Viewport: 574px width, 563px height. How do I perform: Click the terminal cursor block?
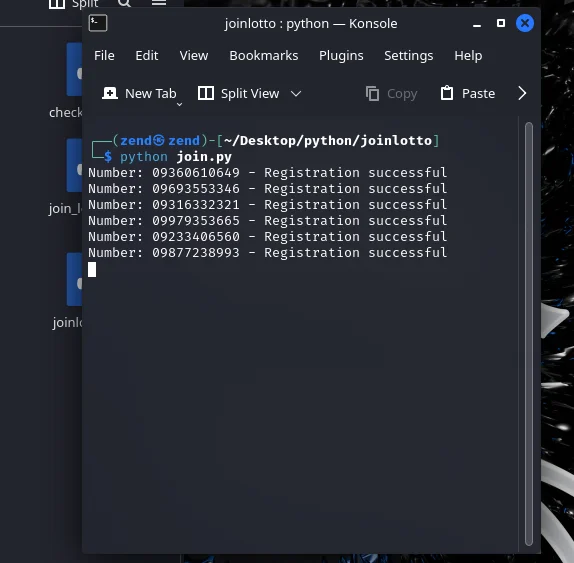92,270
